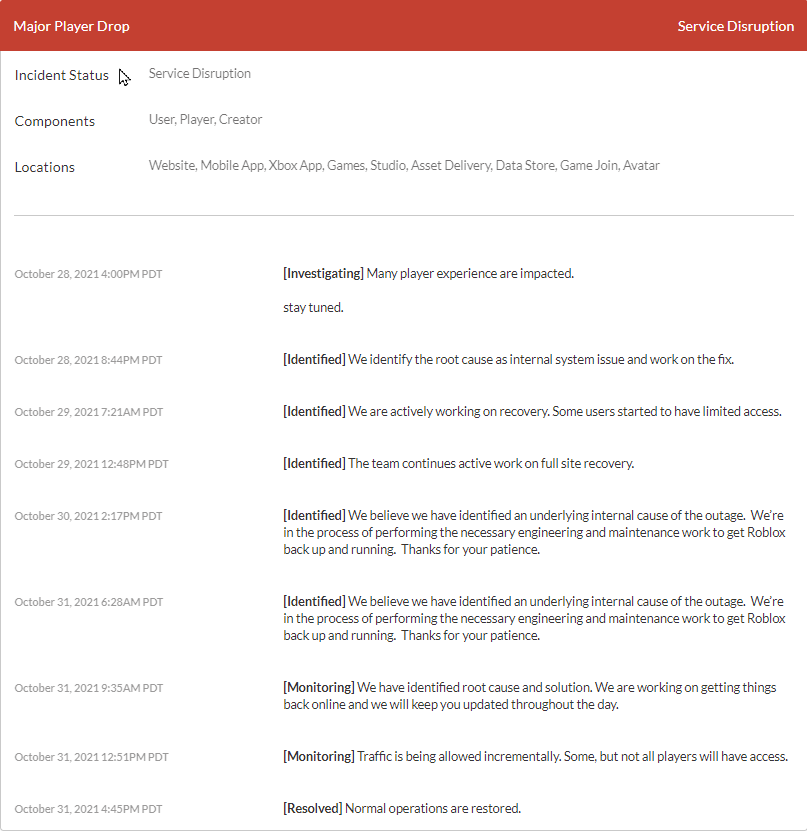The width and height of the screenshot is (807, 831).
Task: Click the October 28, 2021 8:44PM PDT timestamp
Action: [x=88, y=360]
